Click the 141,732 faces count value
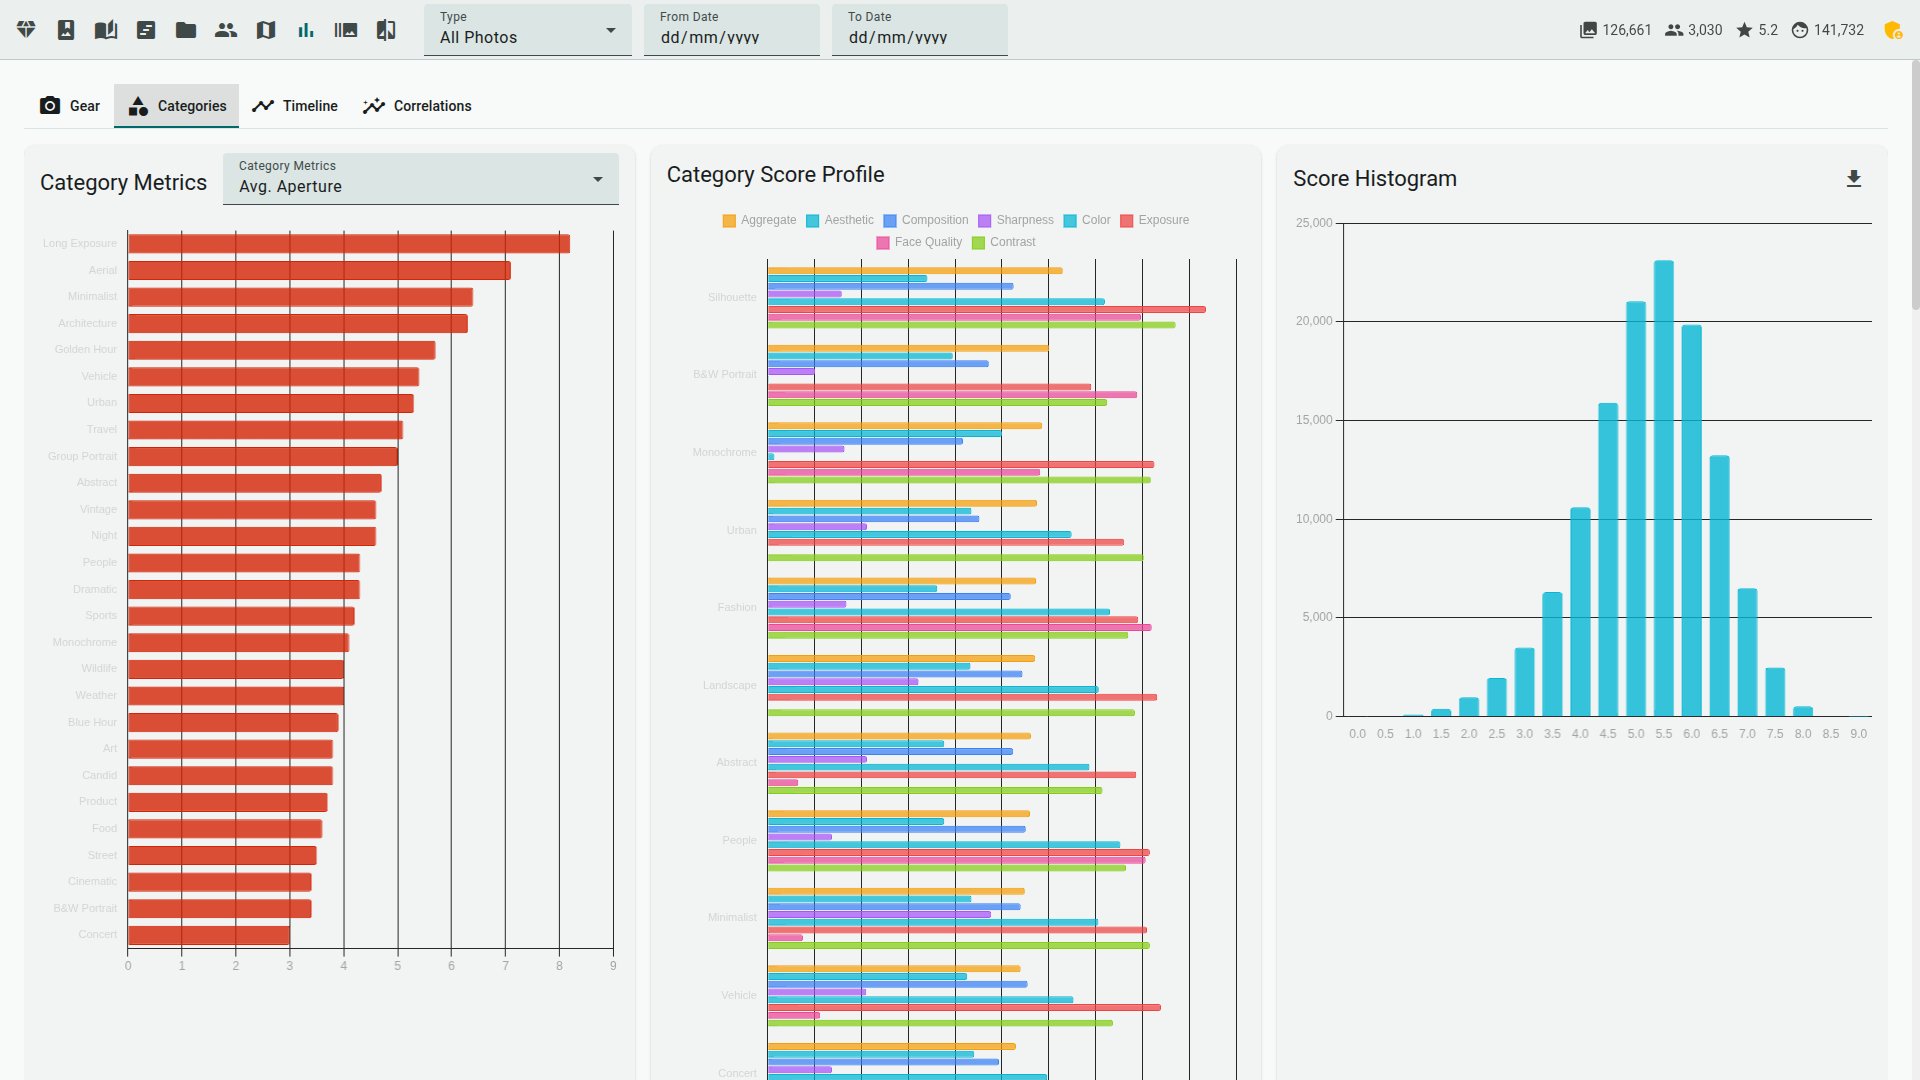The width and height of the screenshot is (1920, 1080). point(1839,30)
